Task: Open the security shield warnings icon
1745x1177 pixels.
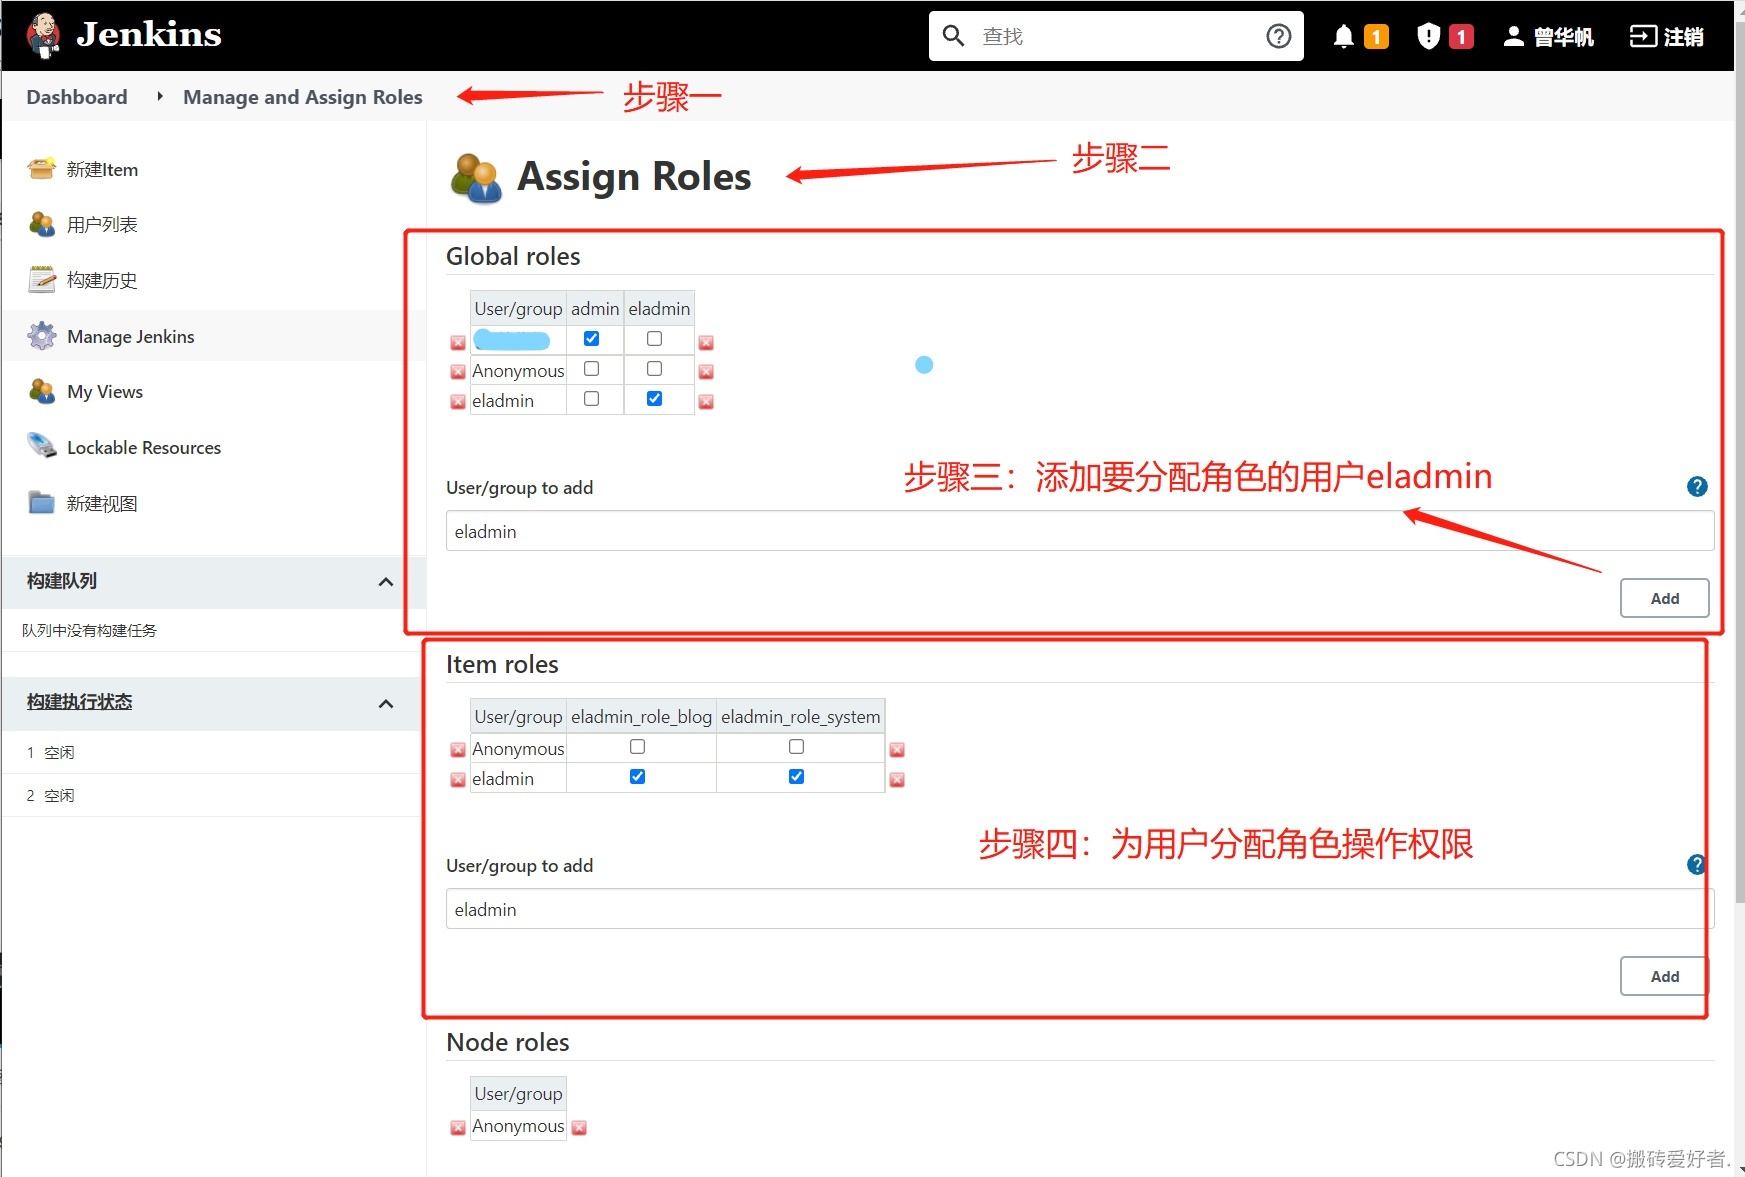Action: pos(1428,37)
